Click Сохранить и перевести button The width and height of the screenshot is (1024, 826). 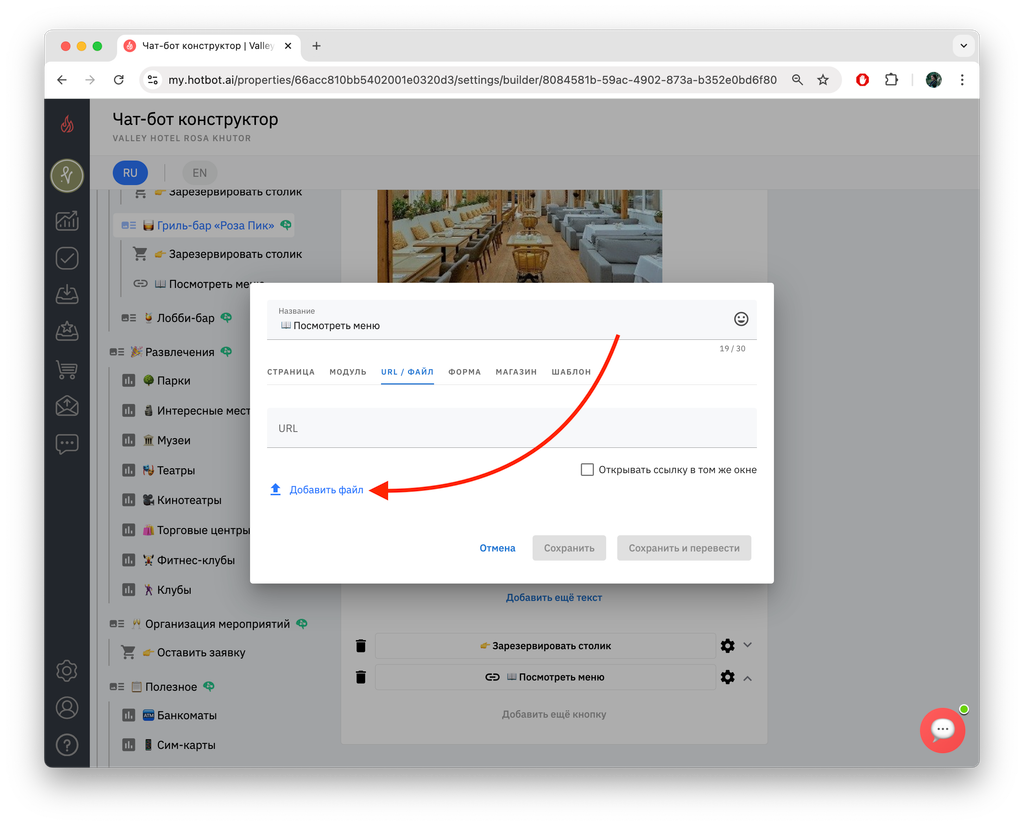click(x=684, y=548)
